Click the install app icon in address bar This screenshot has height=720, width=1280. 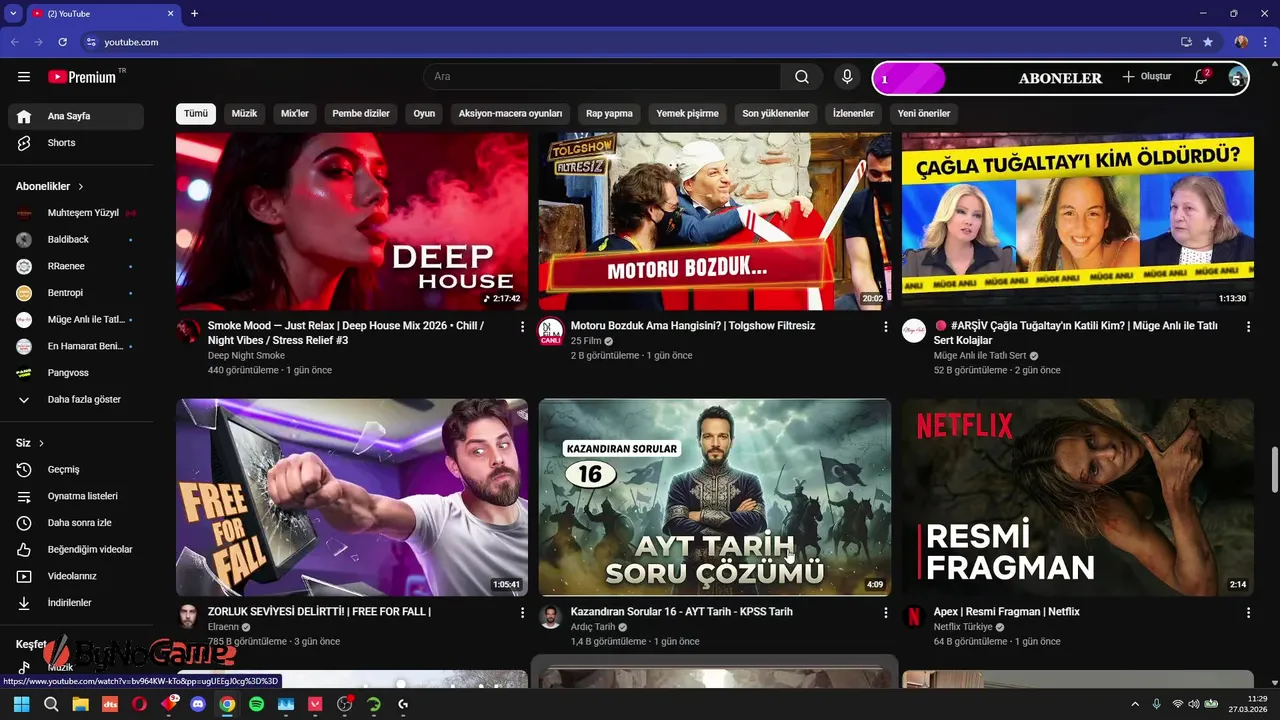pos(1186,42)
